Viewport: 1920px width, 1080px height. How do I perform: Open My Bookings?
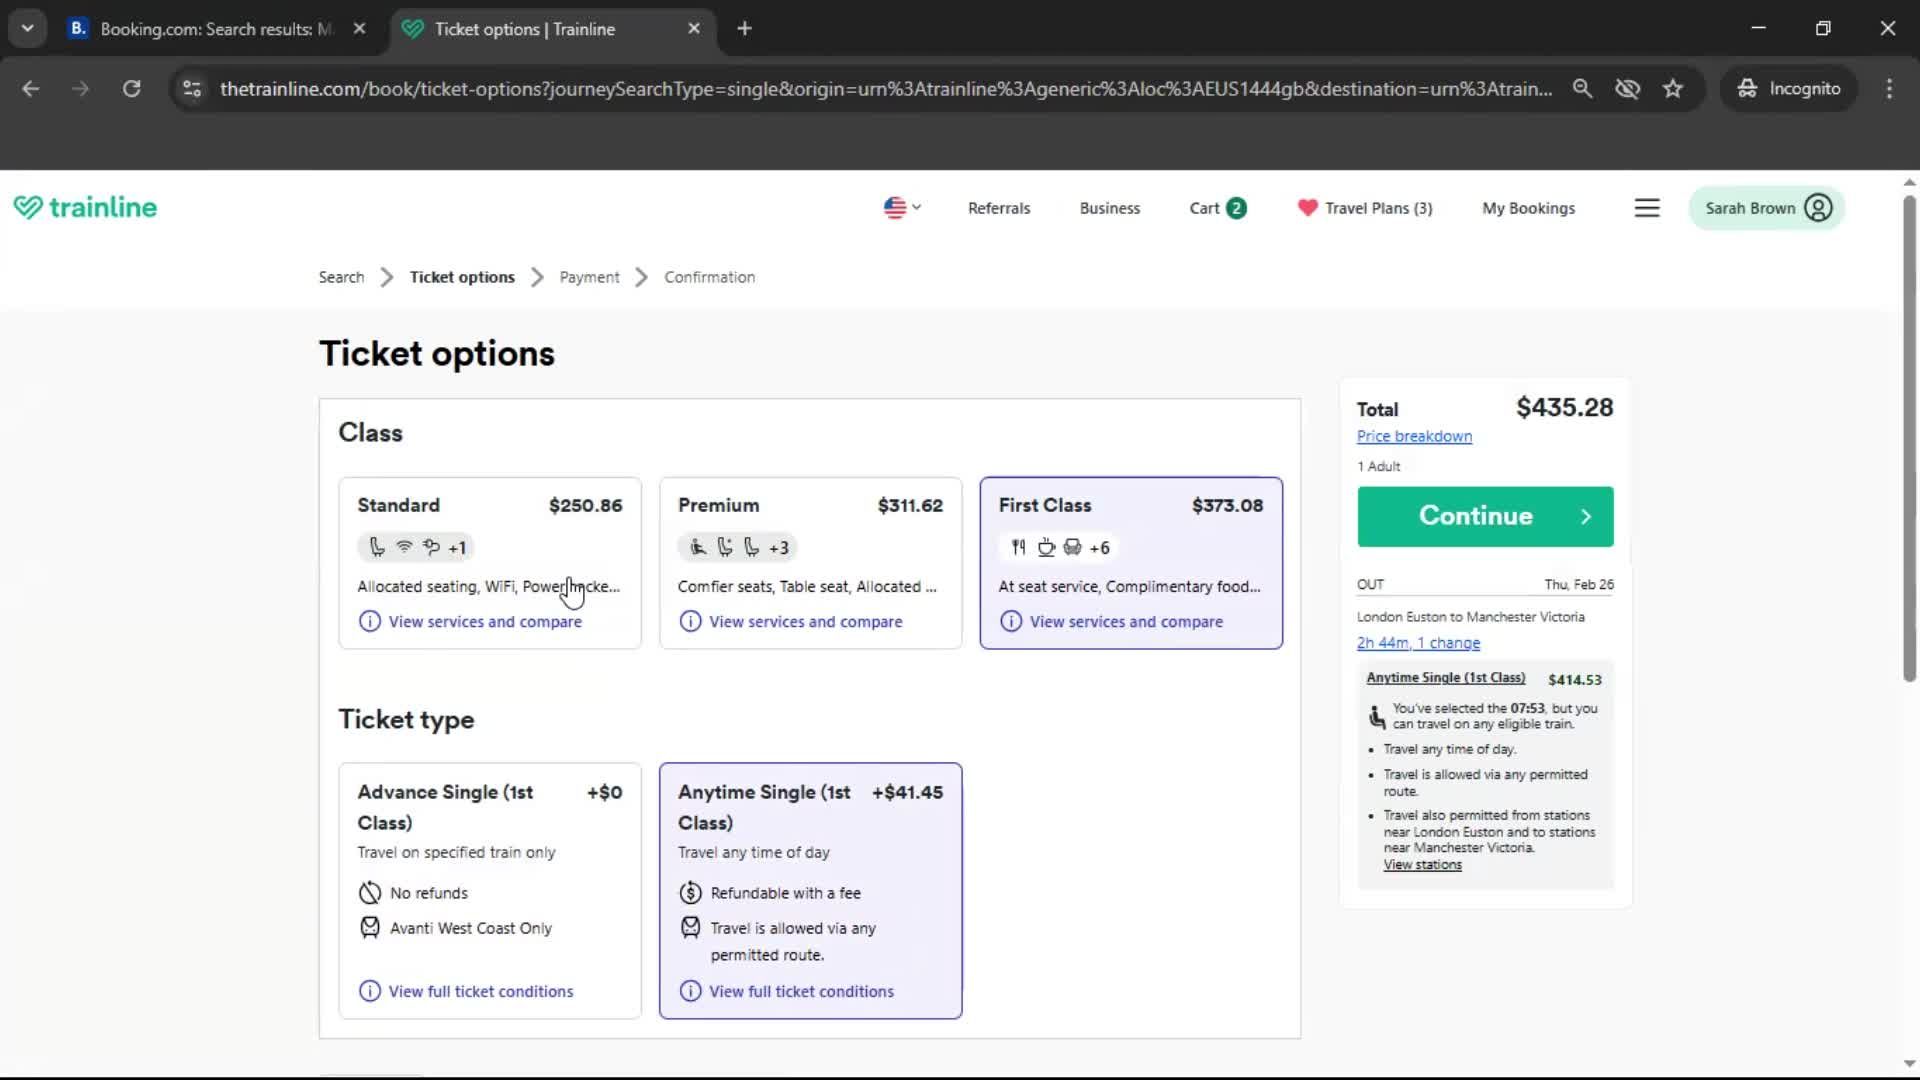1528,208
